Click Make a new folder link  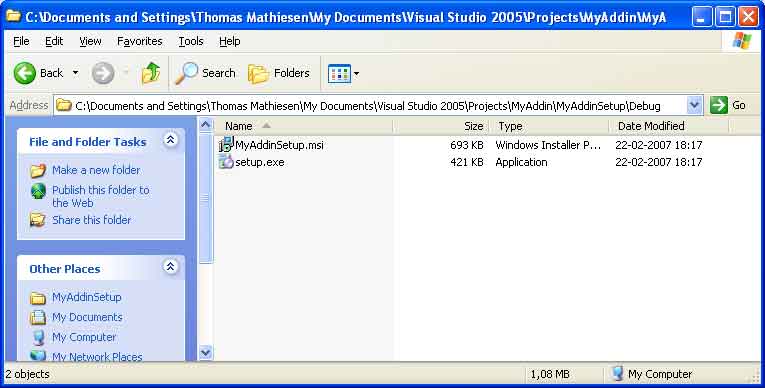96,170
